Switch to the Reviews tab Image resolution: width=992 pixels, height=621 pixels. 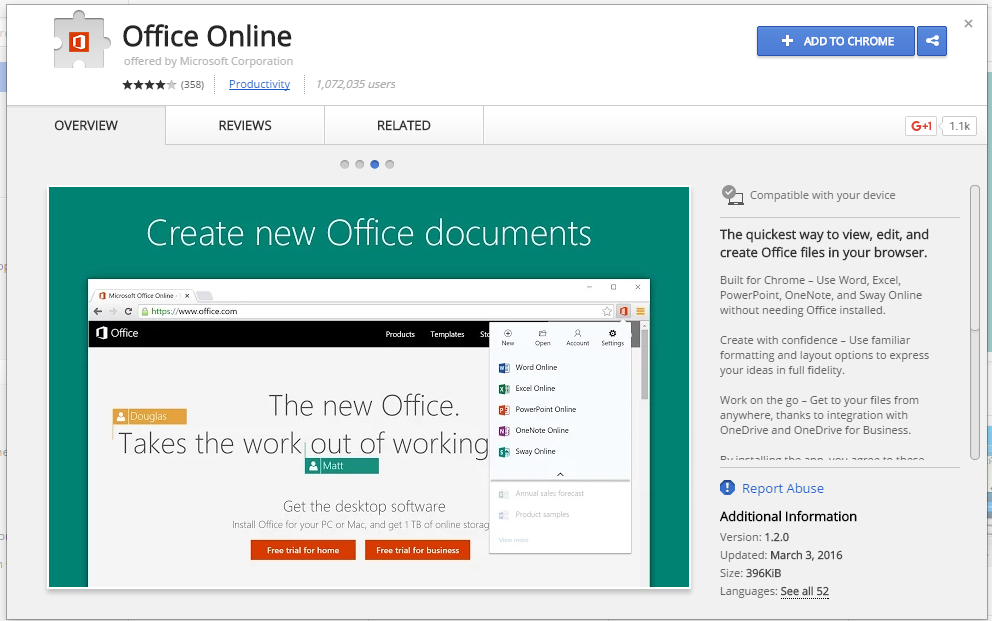[x=245, y=125]
